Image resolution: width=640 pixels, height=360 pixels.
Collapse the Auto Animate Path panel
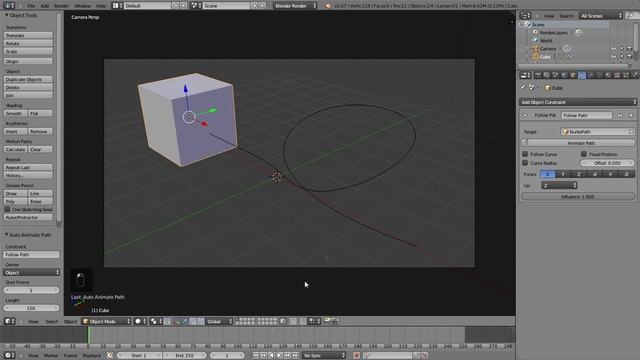[7, 235]
